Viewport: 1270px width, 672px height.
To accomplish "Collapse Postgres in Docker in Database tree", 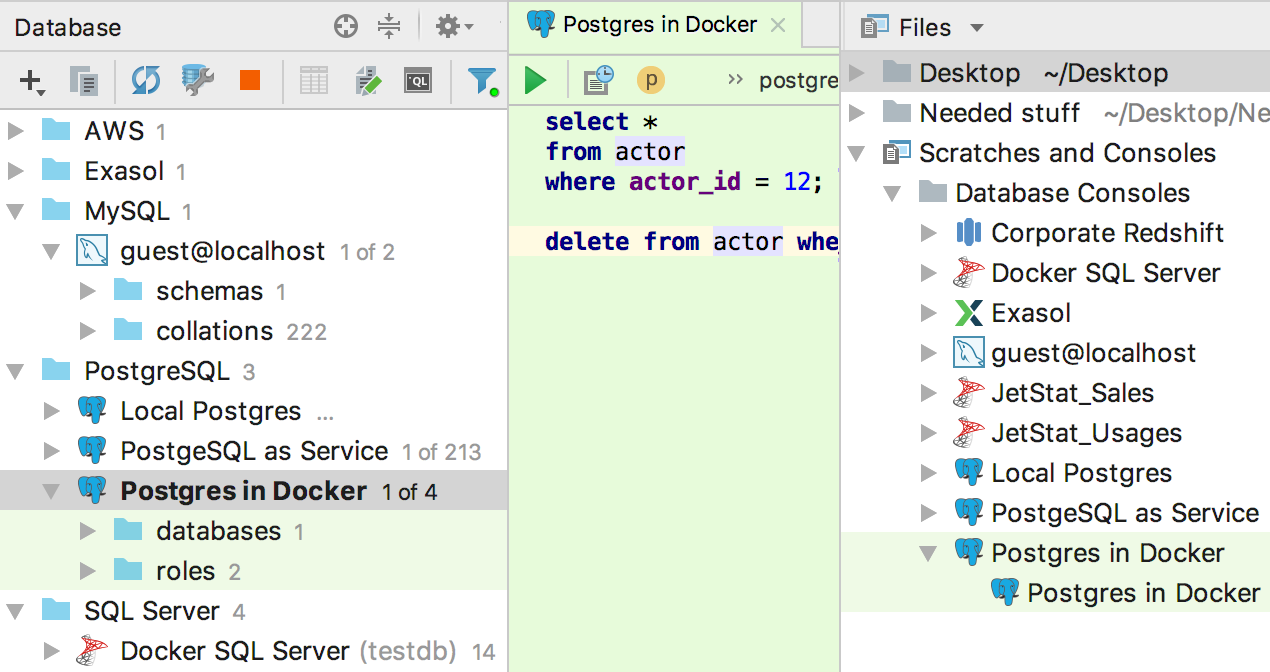I will (x=51, y=491).
